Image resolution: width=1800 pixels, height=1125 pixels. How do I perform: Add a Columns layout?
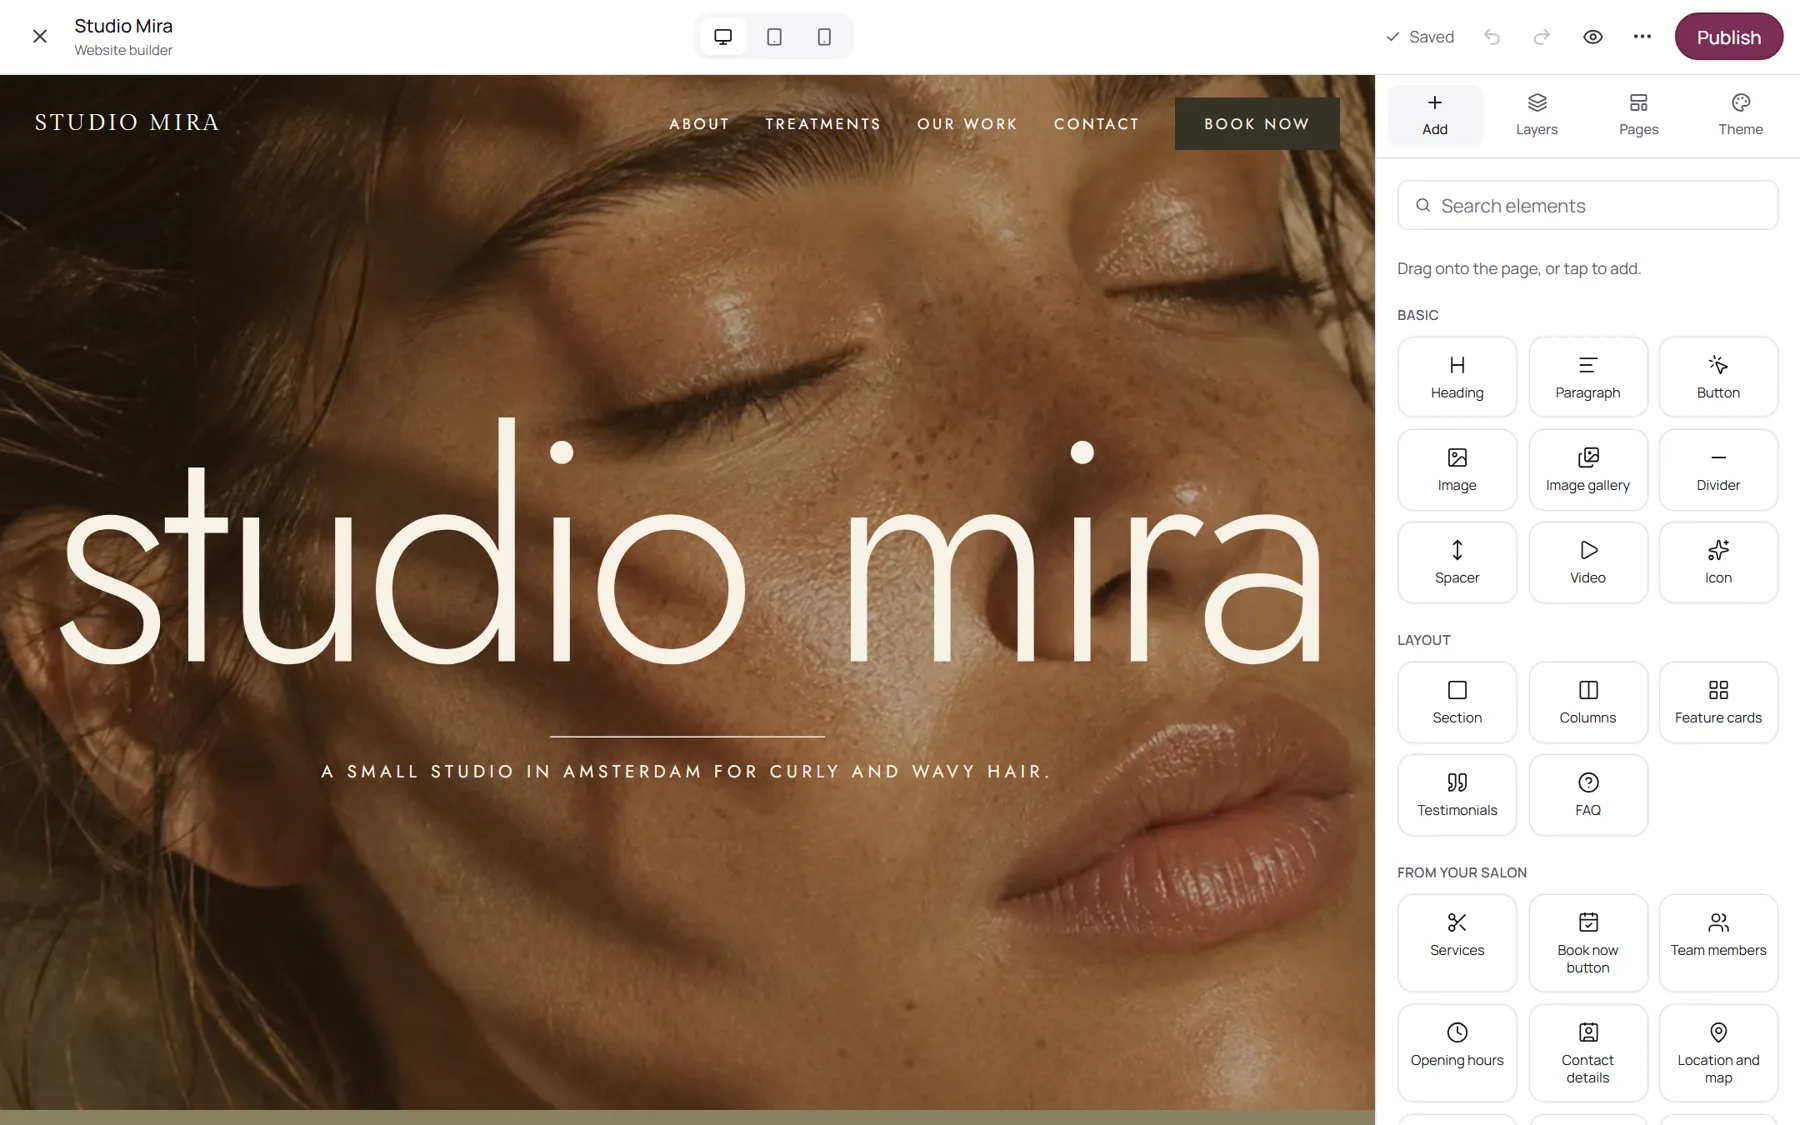1587,702
